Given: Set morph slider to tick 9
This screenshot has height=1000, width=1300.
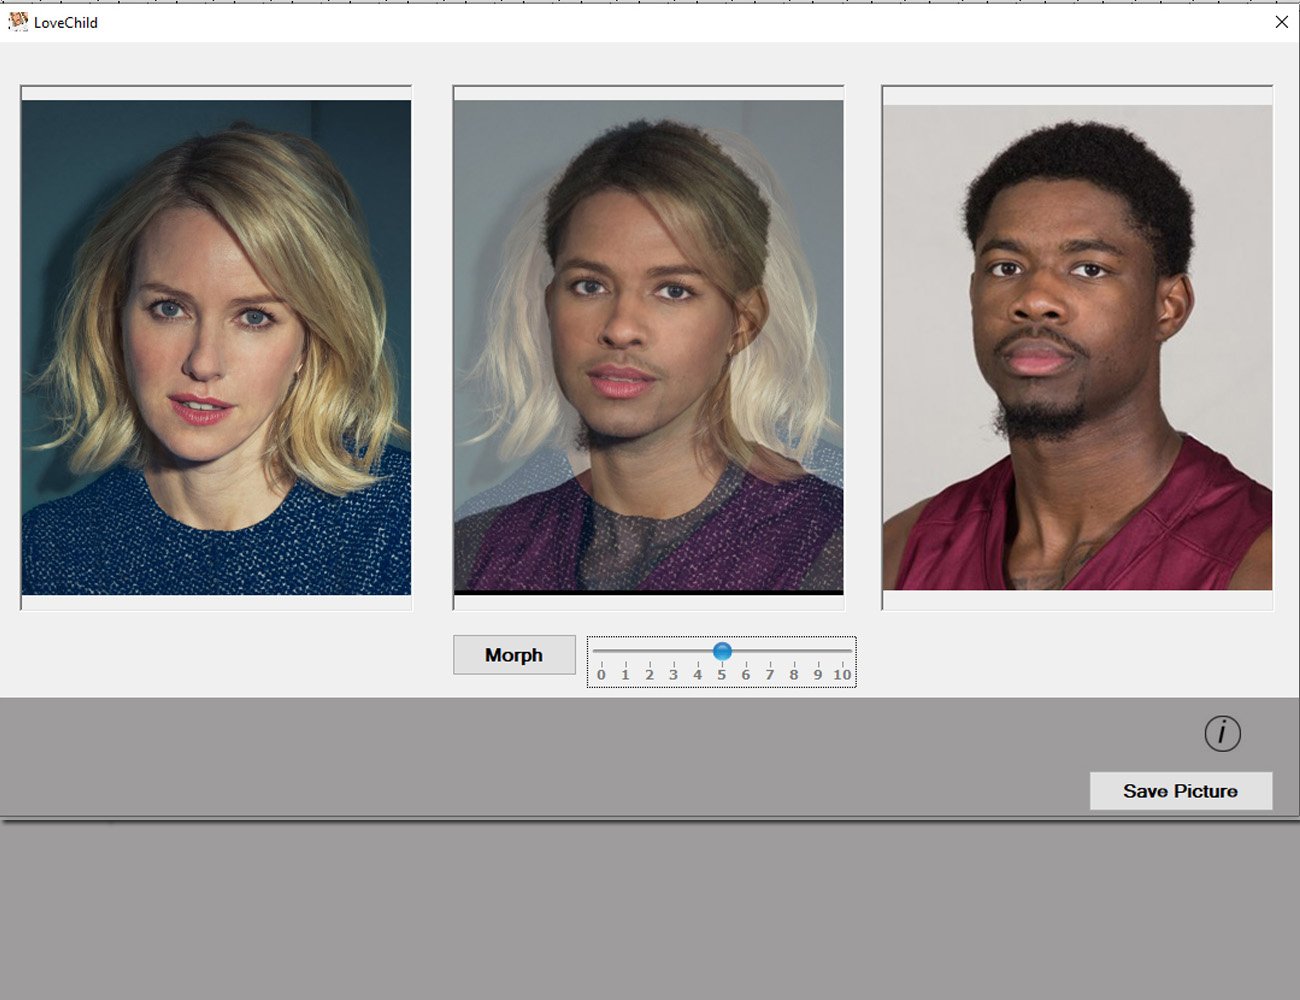Looking at the screenshot, I should (818, 652).
